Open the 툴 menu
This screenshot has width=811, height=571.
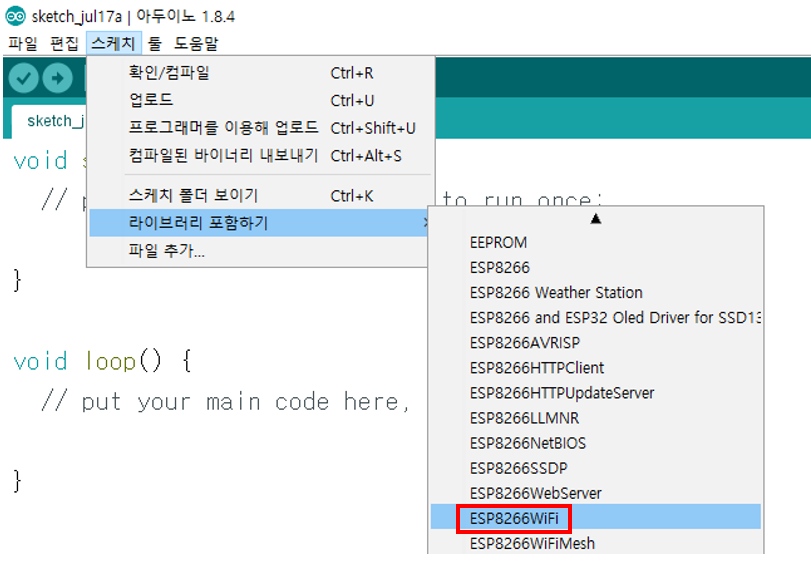pyautogui.click(x=155, y=43)
